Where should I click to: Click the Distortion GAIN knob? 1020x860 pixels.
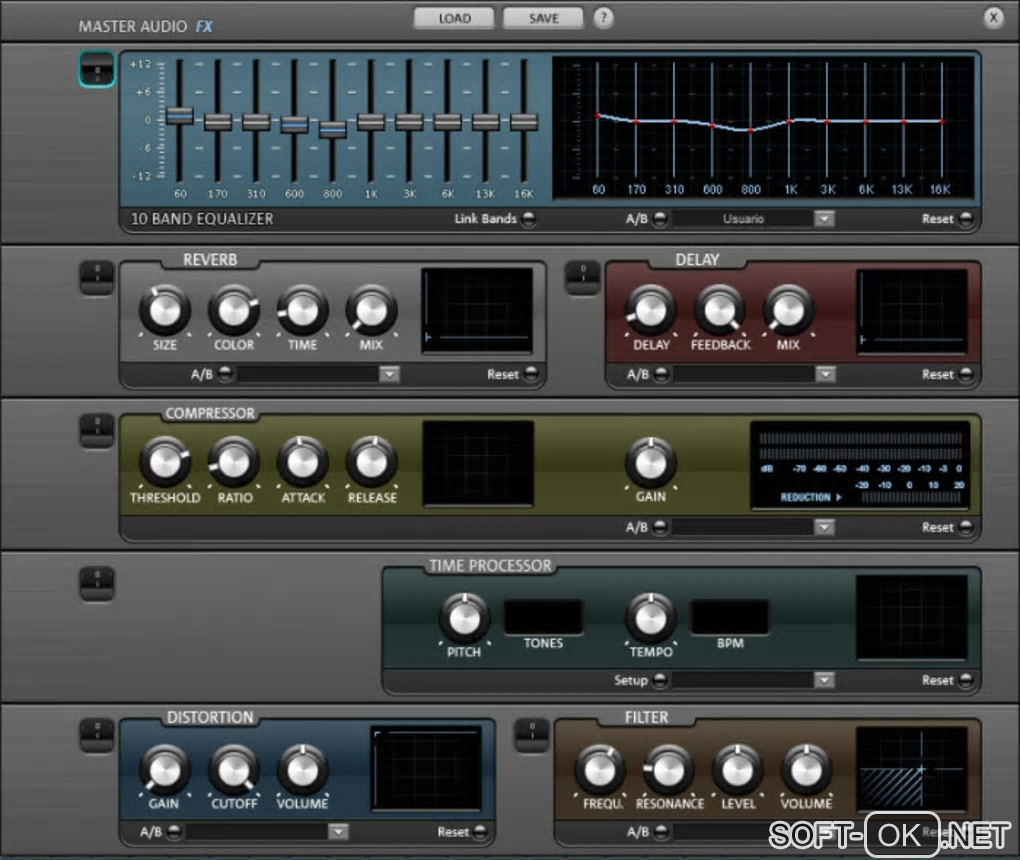pyautogui.click(x=165, y=770)
